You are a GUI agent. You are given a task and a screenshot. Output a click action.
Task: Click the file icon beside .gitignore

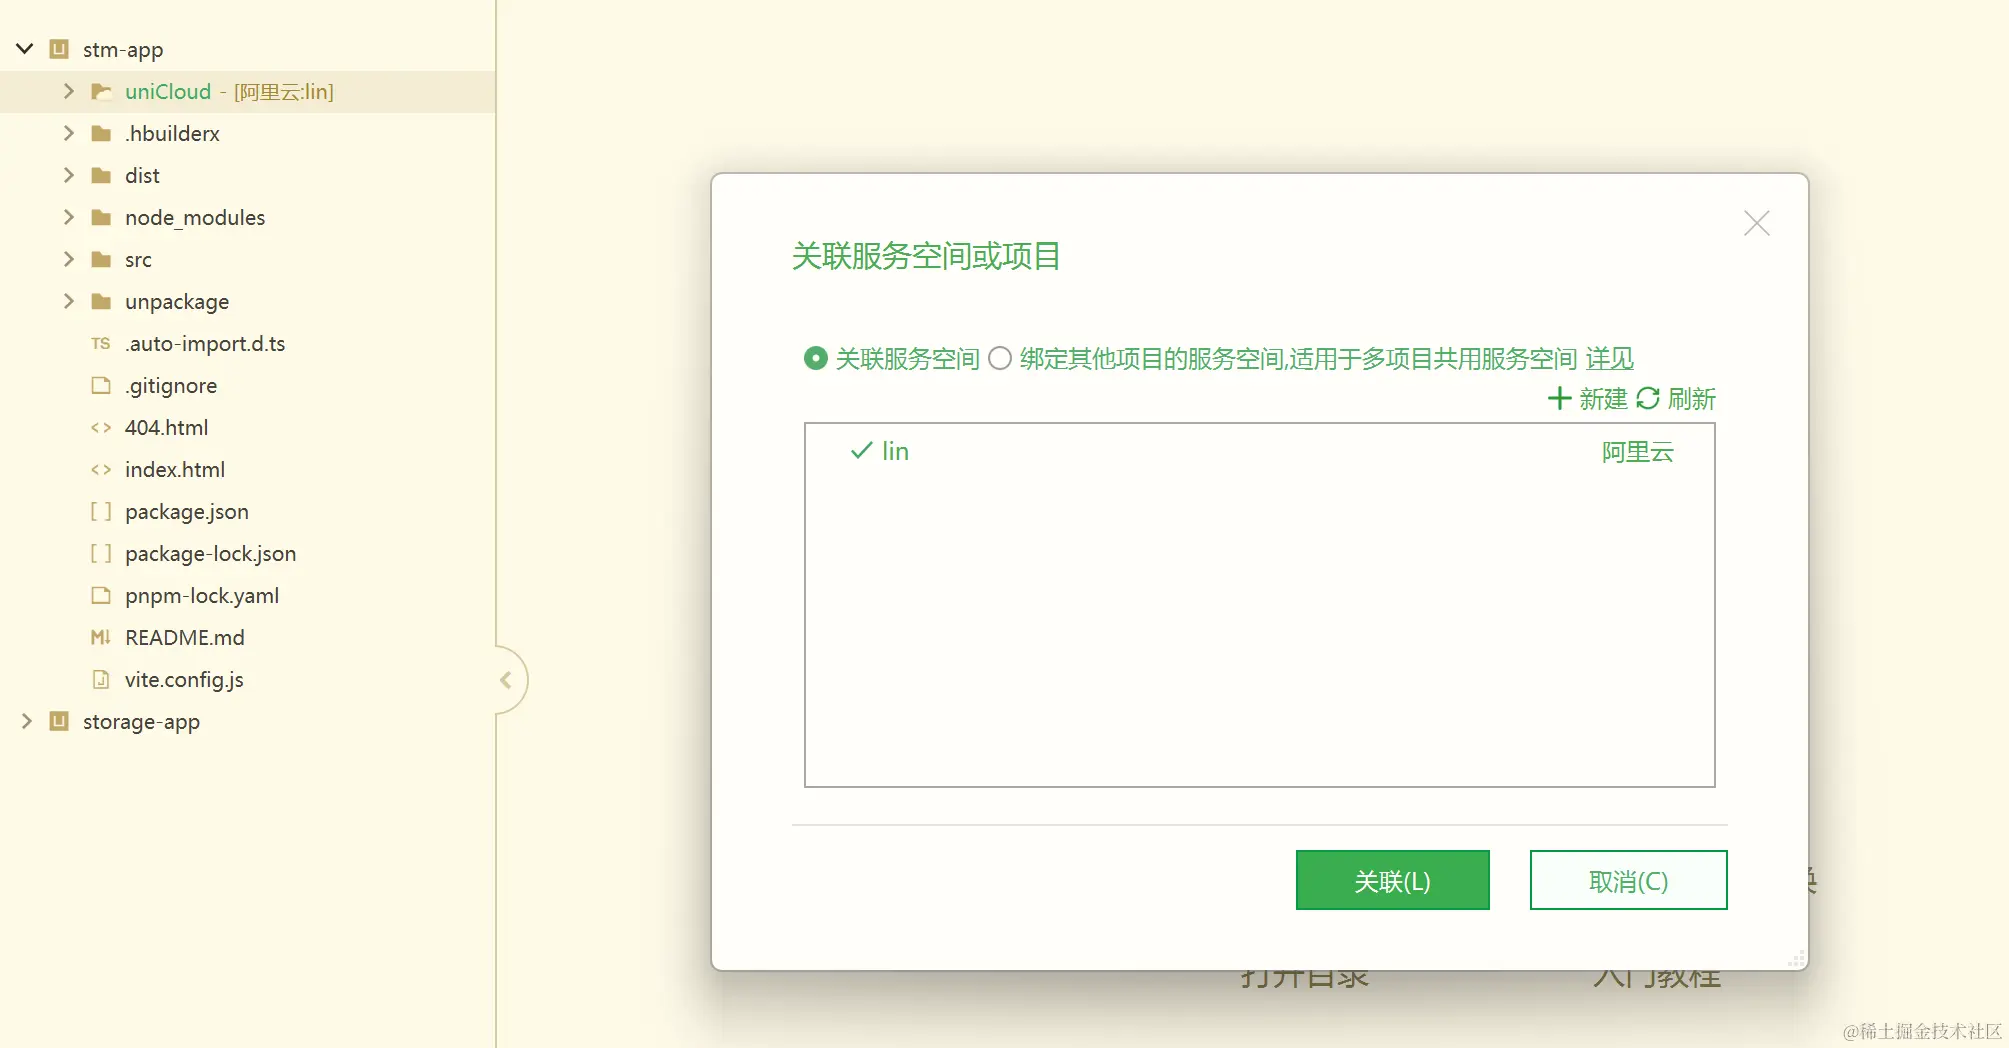pos(101,385)
